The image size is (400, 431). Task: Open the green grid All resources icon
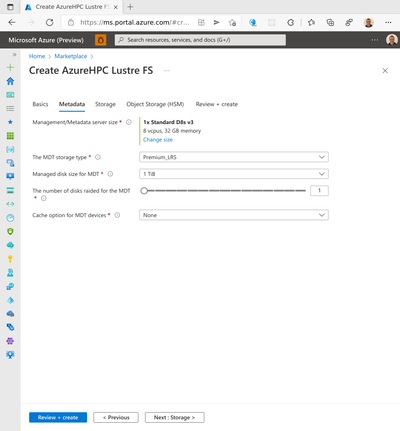(x=10, y=136)
